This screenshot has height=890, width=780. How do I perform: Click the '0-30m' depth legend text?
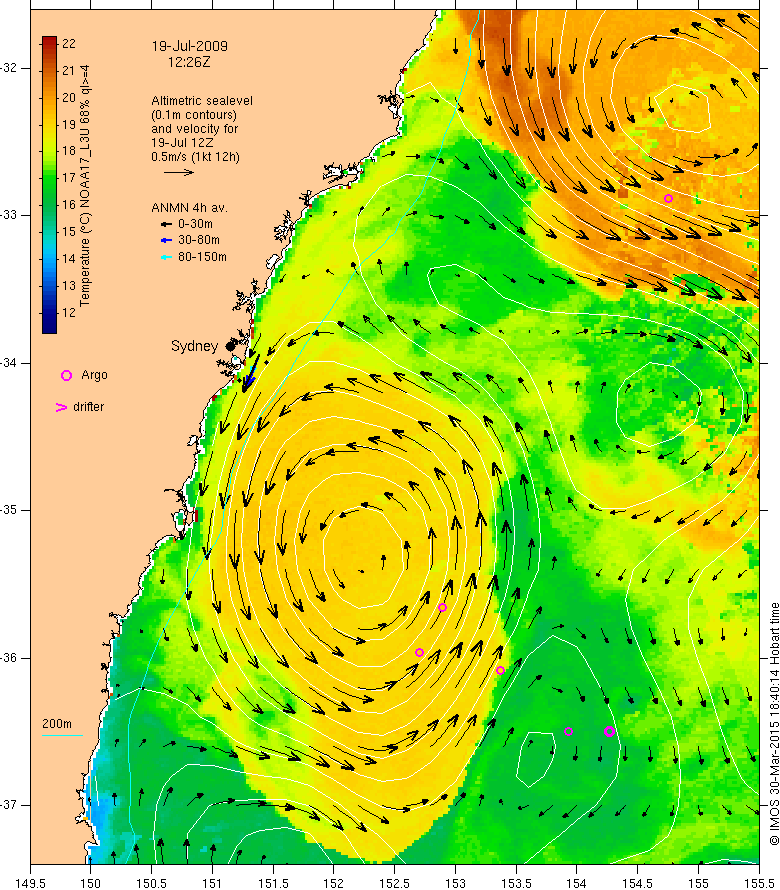pos(195,224)
